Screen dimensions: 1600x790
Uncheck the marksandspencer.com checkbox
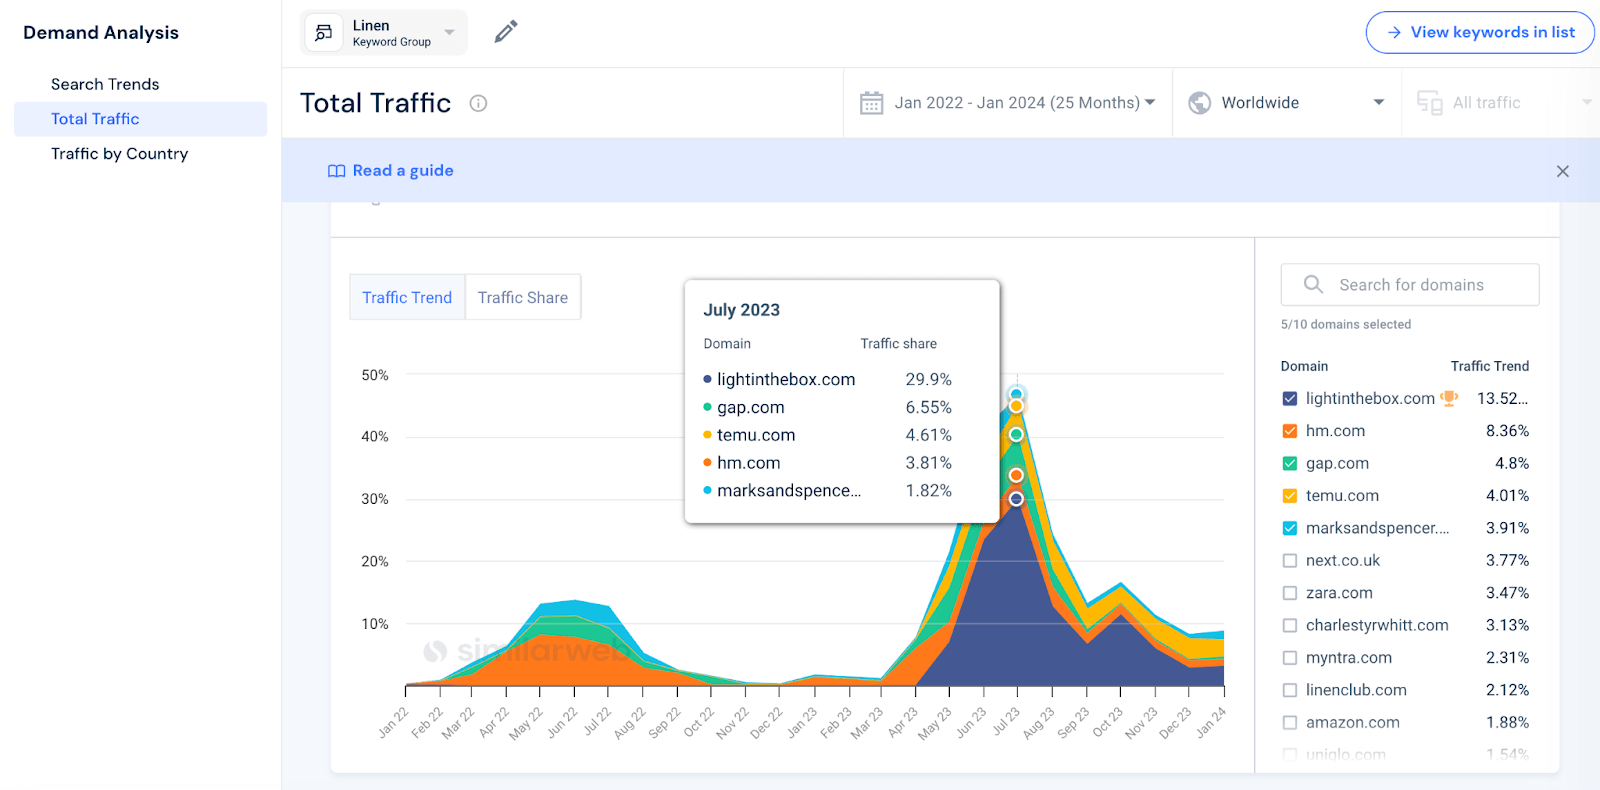click(x=1290, y=528)
